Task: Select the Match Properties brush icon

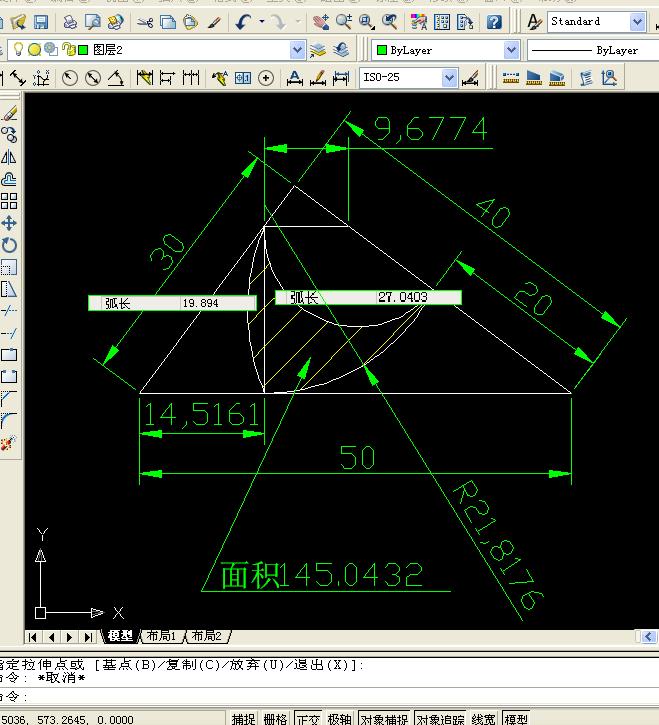Action: tap(214, 22)
